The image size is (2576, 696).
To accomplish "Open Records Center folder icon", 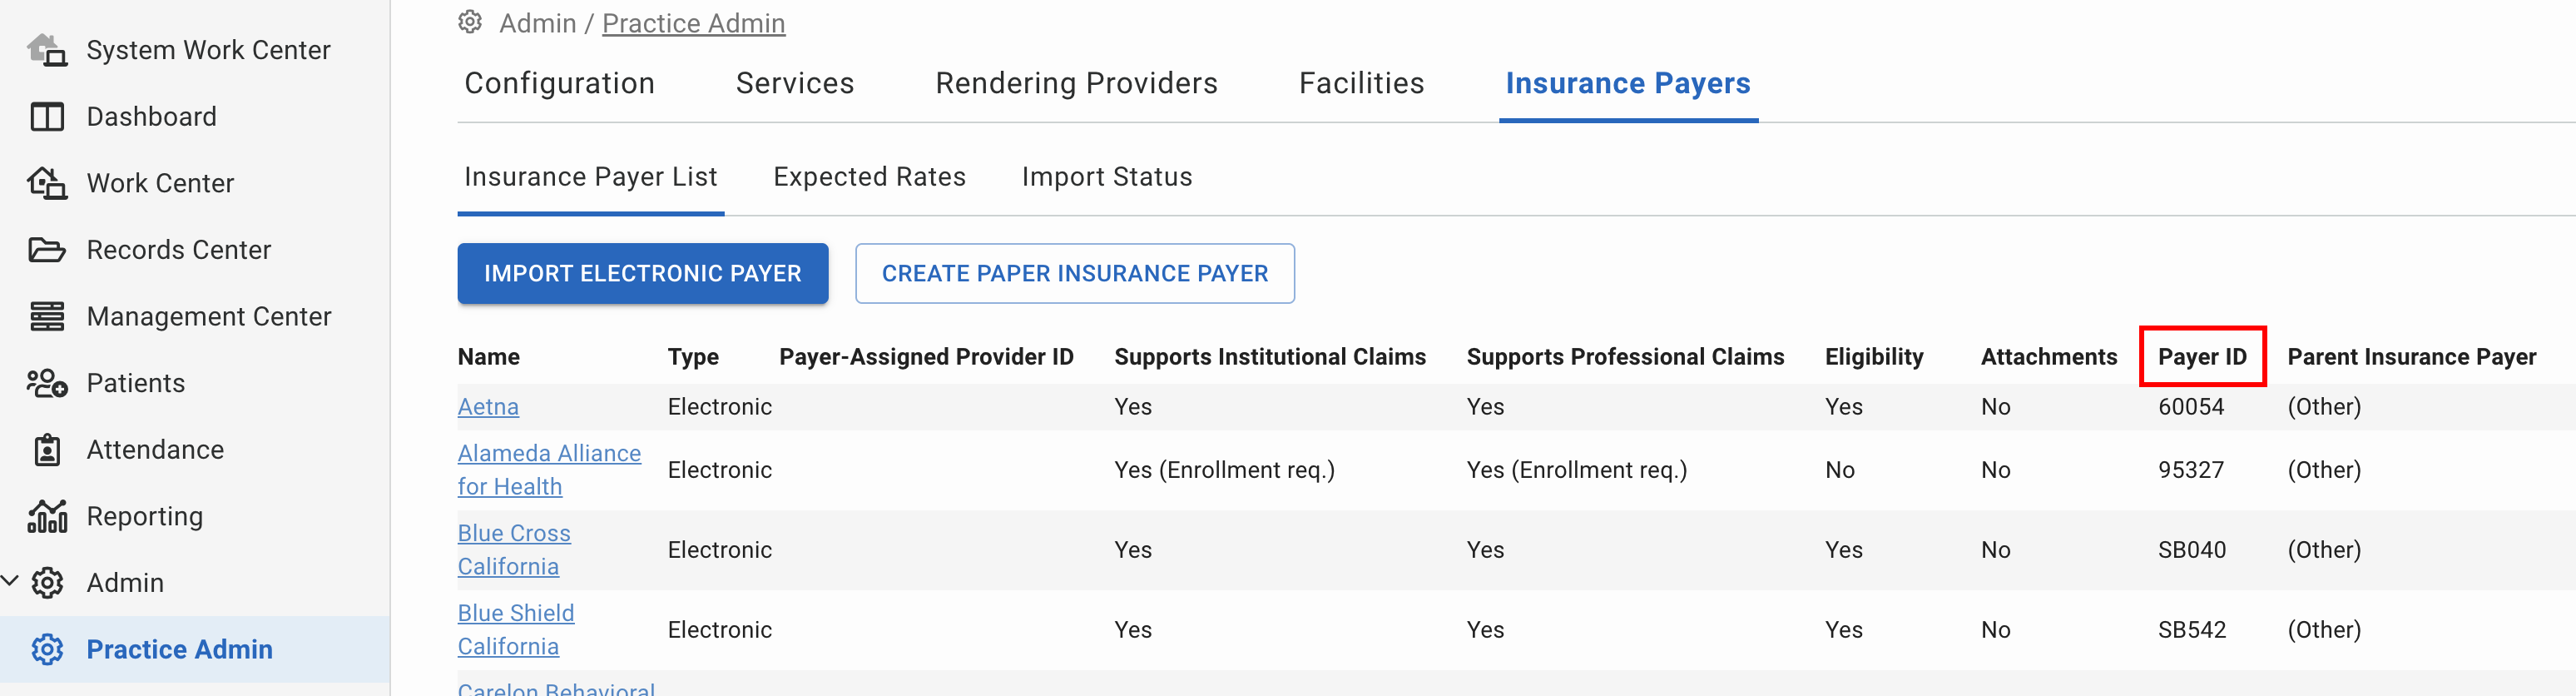I will (47, 250).
